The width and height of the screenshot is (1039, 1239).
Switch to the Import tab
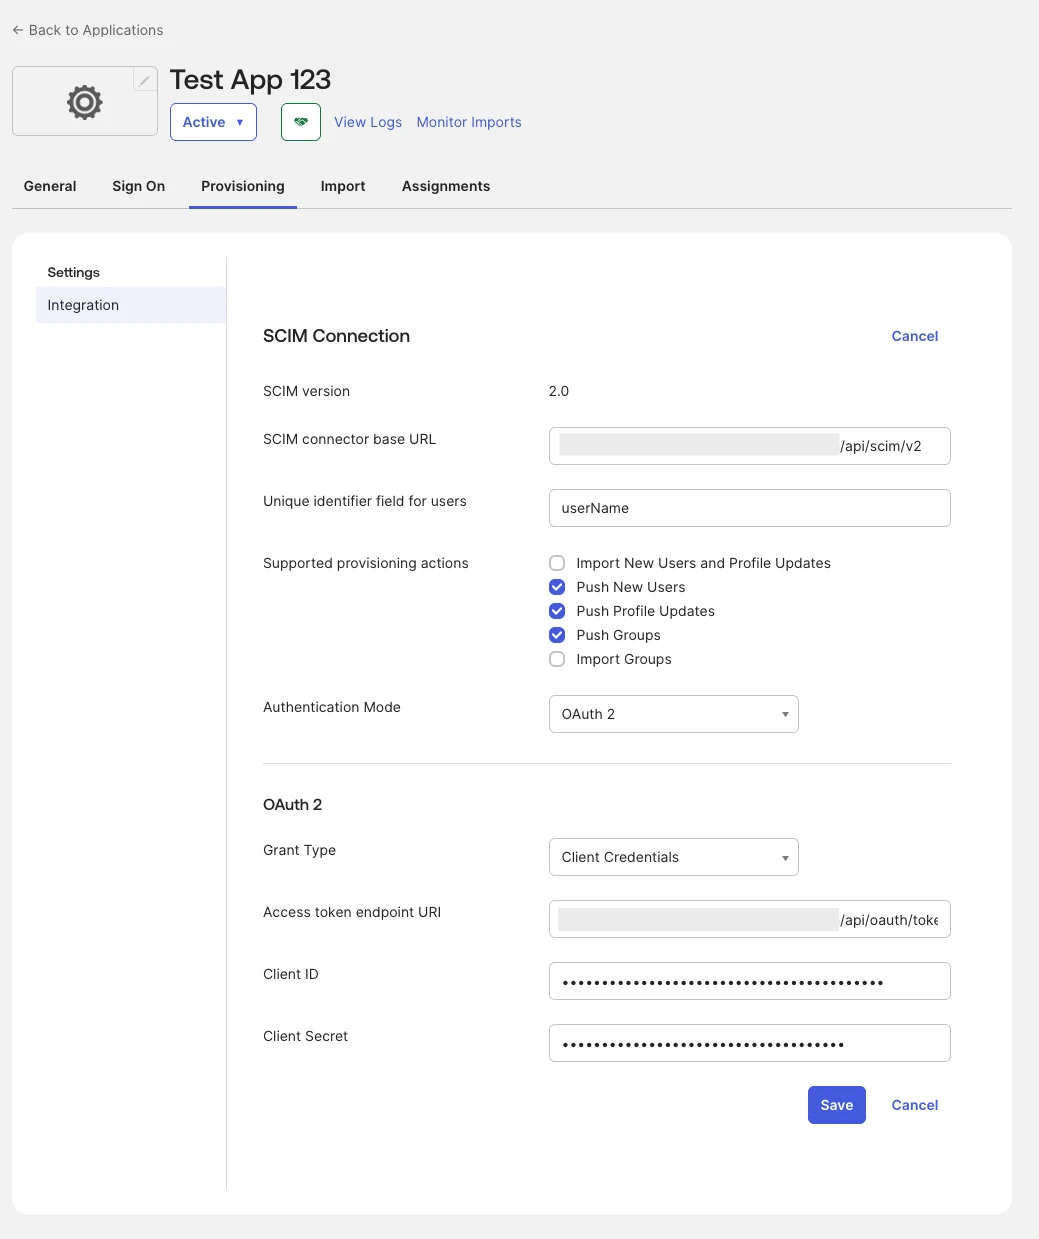point(343,186)
